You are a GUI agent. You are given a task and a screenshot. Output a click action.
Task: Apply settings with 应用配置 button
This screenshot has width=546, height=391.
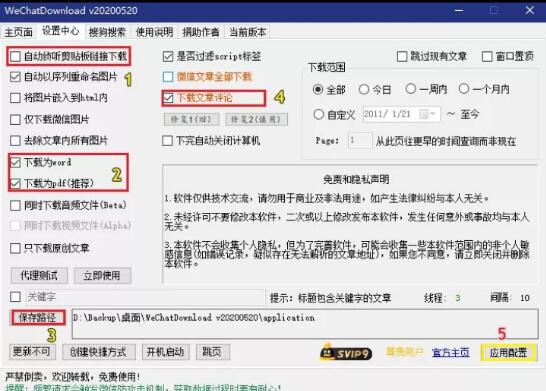tap(508, 352)
